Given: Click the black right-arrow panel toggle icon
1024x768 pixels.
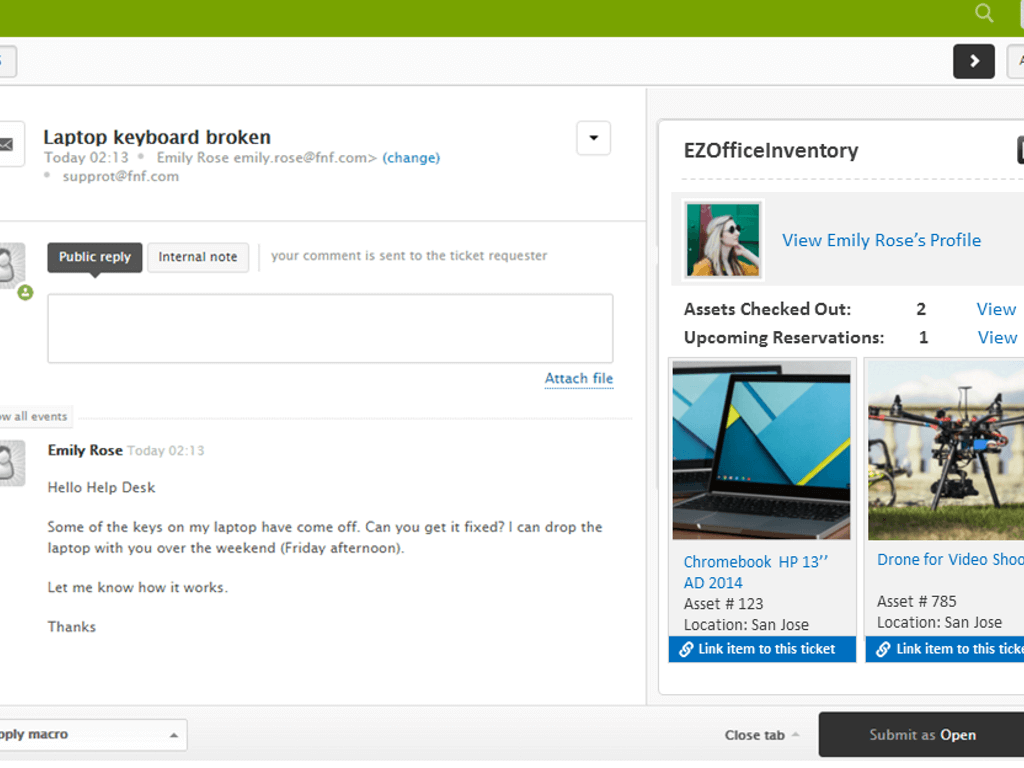Looking at the screenshot, I should [x=973, y=61].
